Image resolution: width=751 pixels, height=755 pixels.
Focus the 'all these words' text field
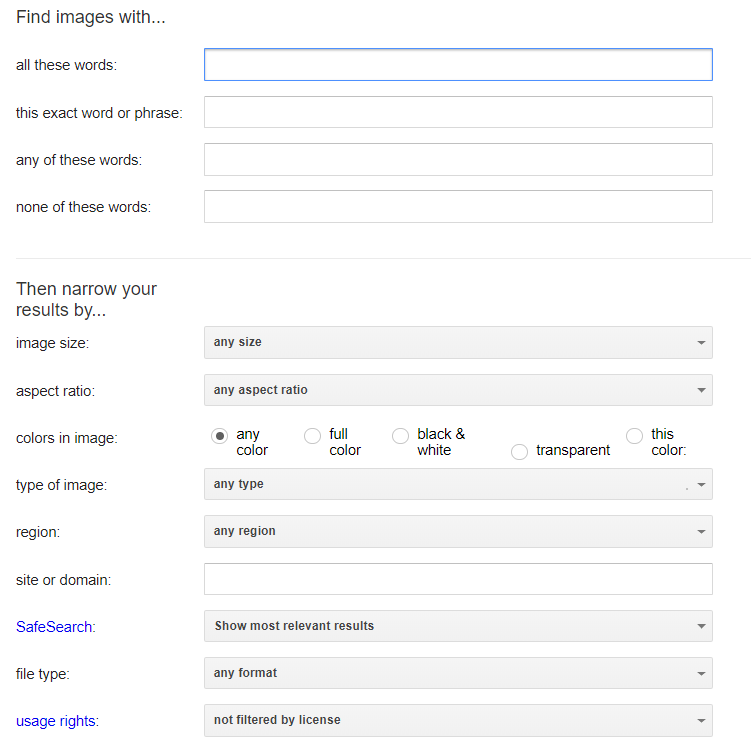(x=458, y=65)
